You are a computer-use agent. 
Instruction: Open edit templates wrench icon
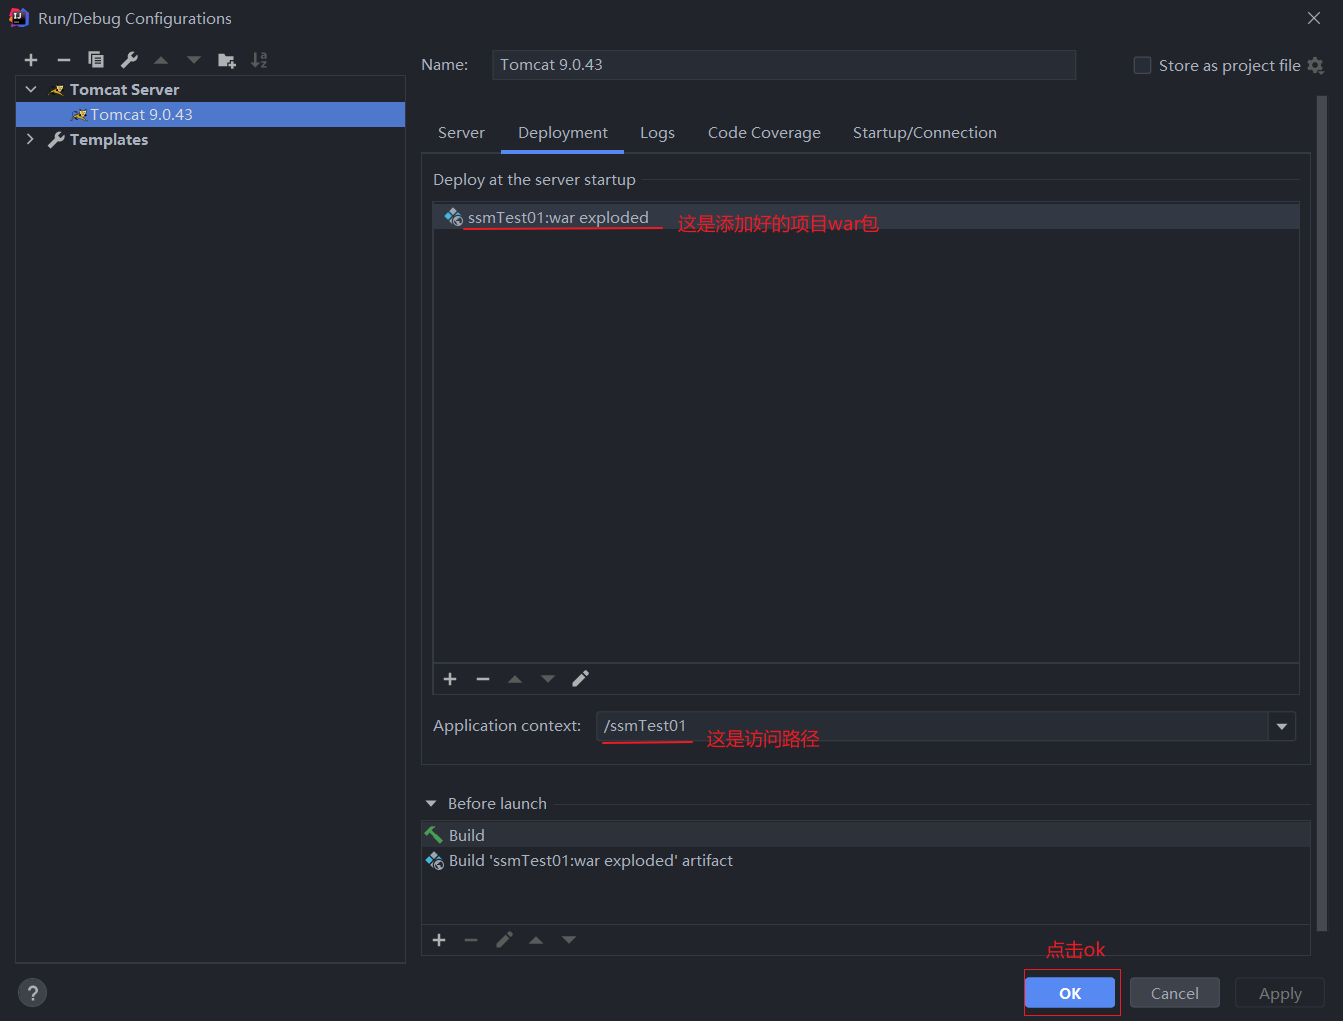click(129, 60)
